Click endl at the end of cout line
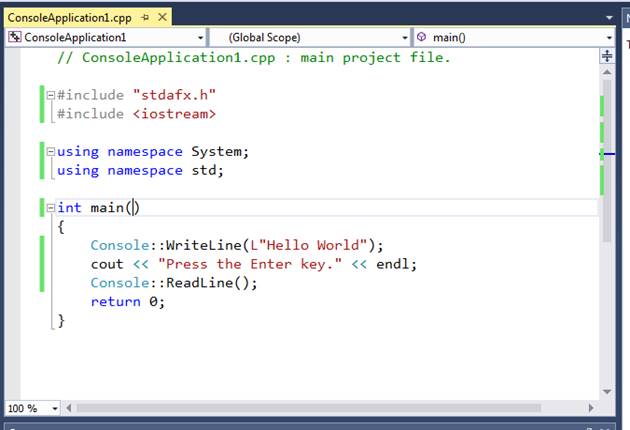 point(392,264)
